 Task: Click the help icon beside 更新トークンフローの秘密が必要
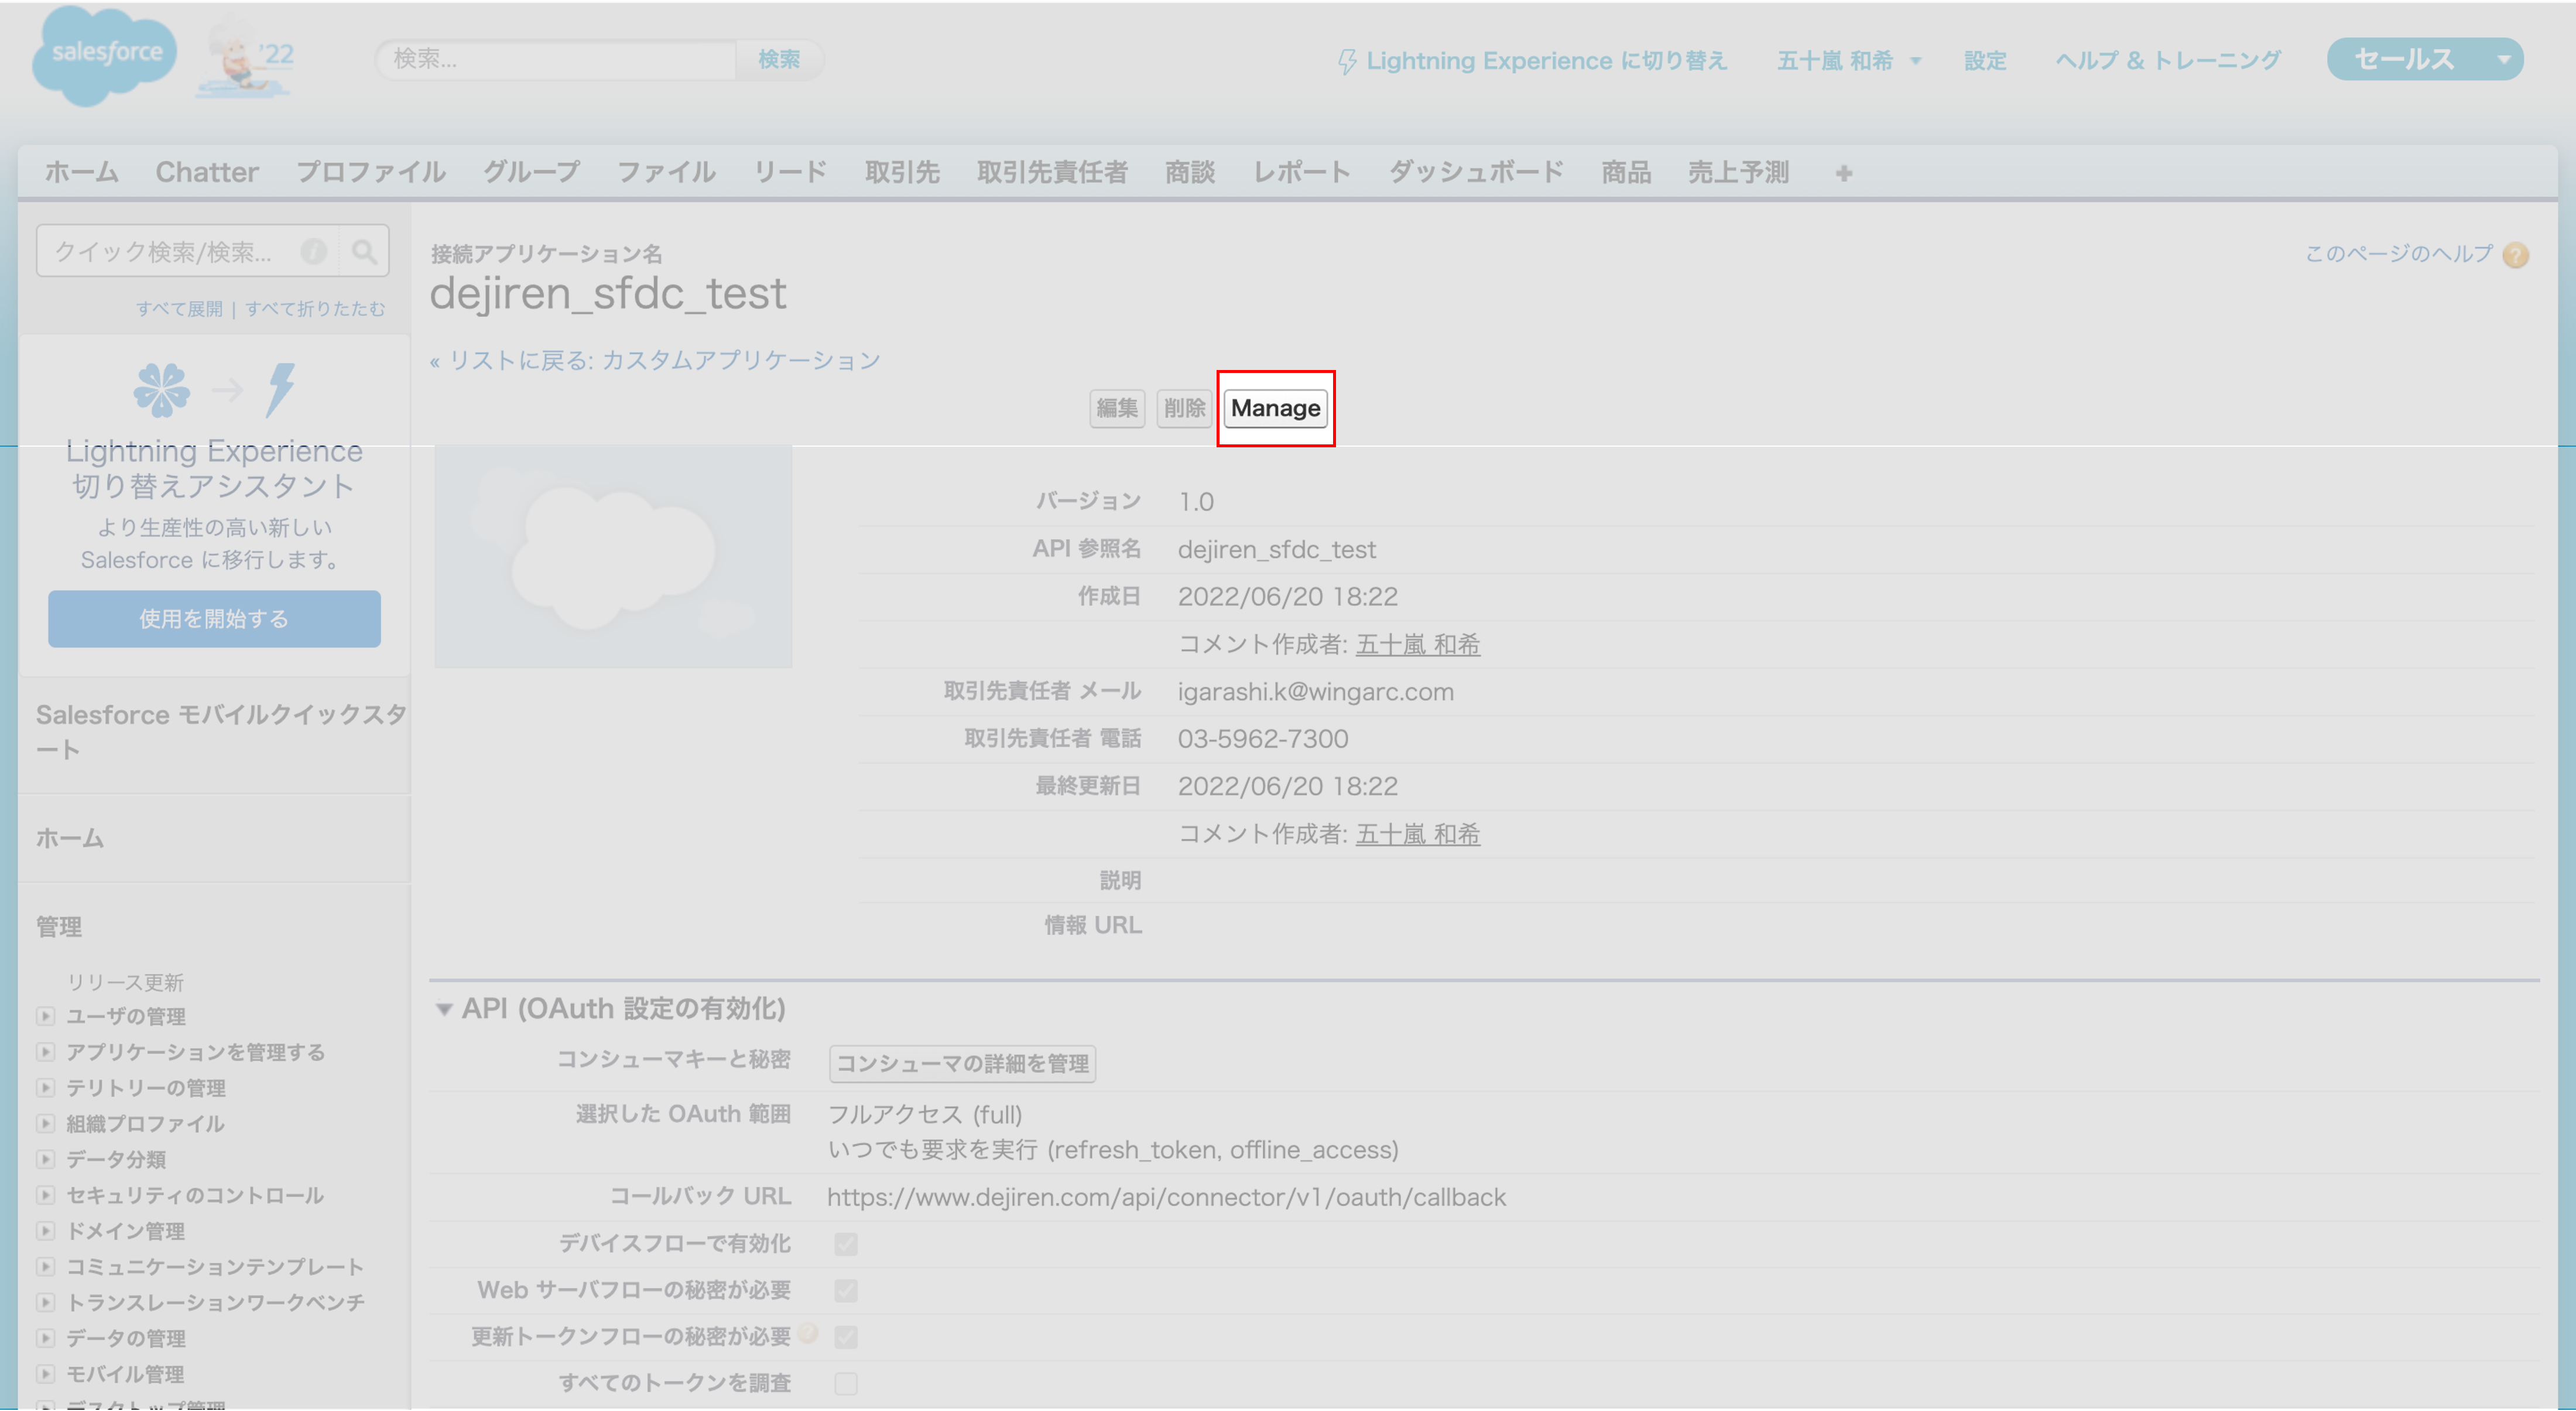coord(809,1332)
